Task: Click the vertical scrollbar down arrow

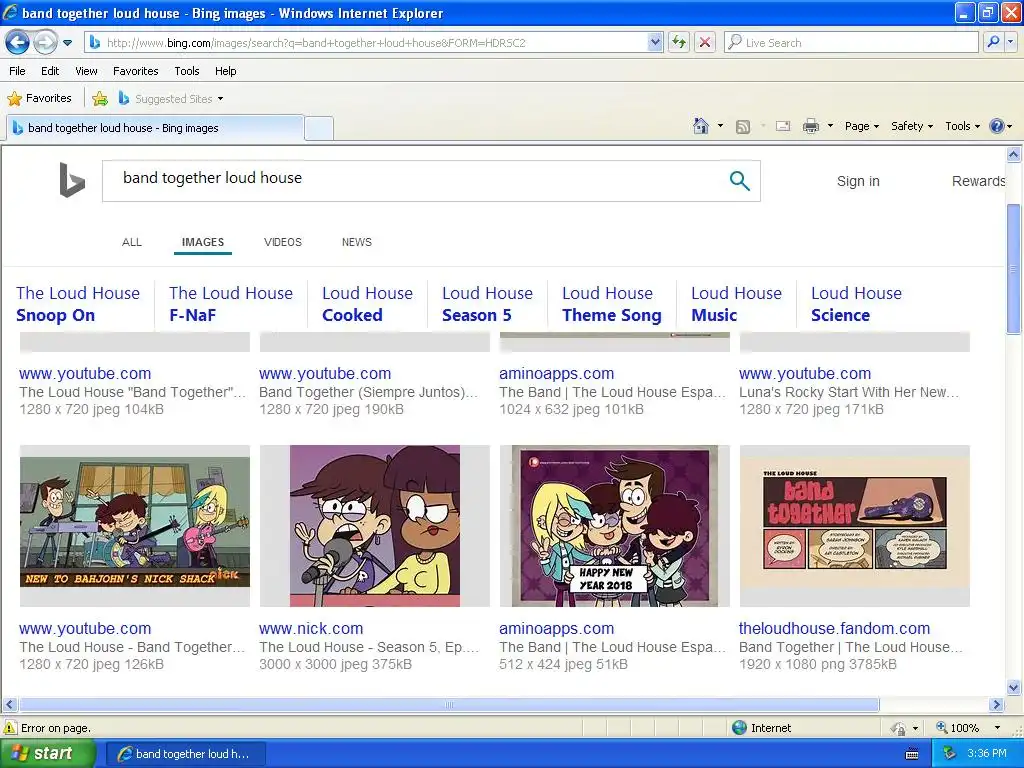Action: pyautogui.click(x=1014, y=687)
